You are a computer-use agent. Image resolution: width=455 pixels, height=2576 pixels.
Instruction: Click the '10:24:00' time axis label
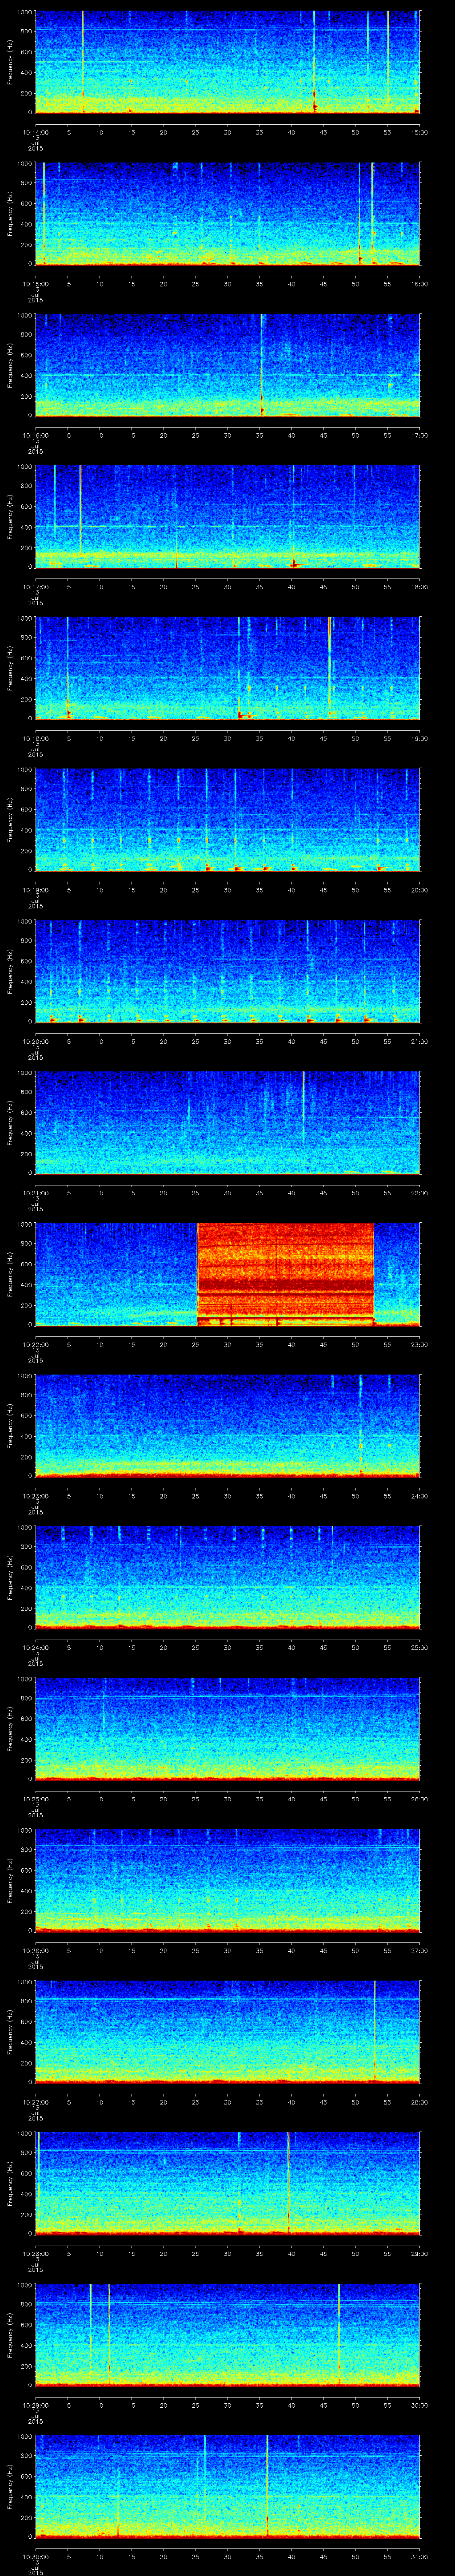pyautogui.click(x=36, y=1647)
